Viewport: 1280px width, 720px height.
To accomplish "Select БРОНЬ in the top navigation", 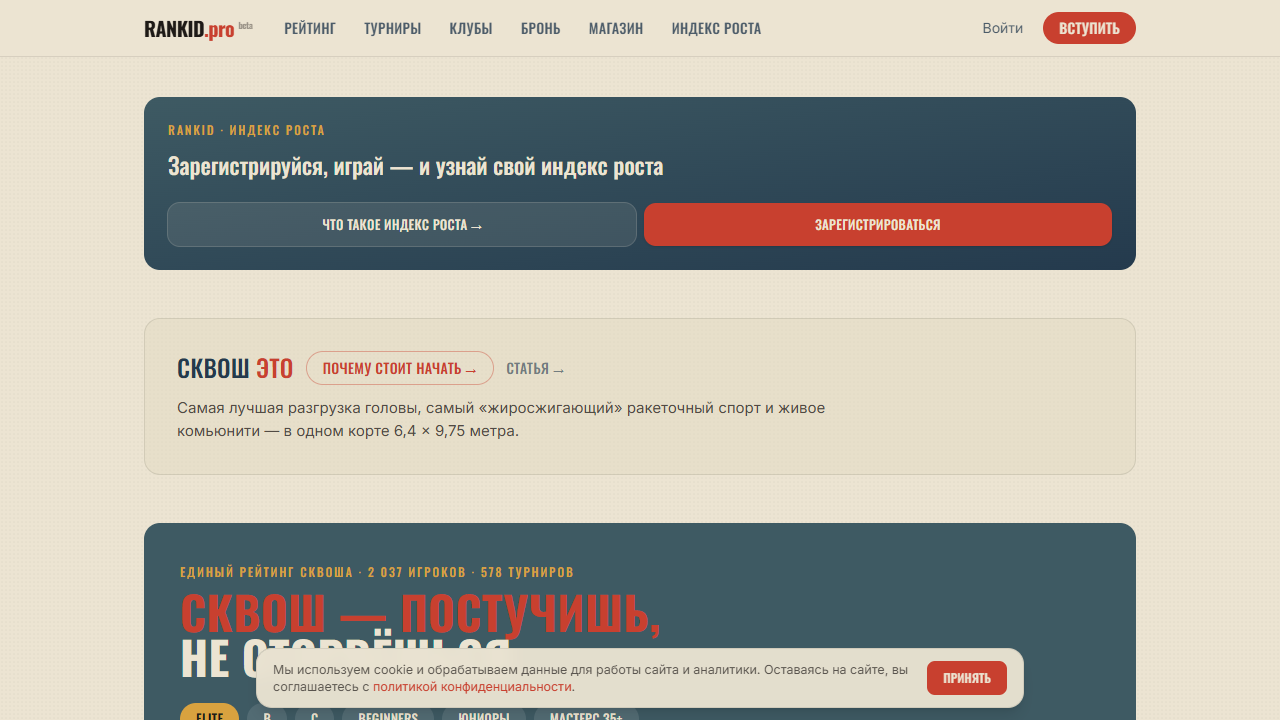I will tap(540, 28).
